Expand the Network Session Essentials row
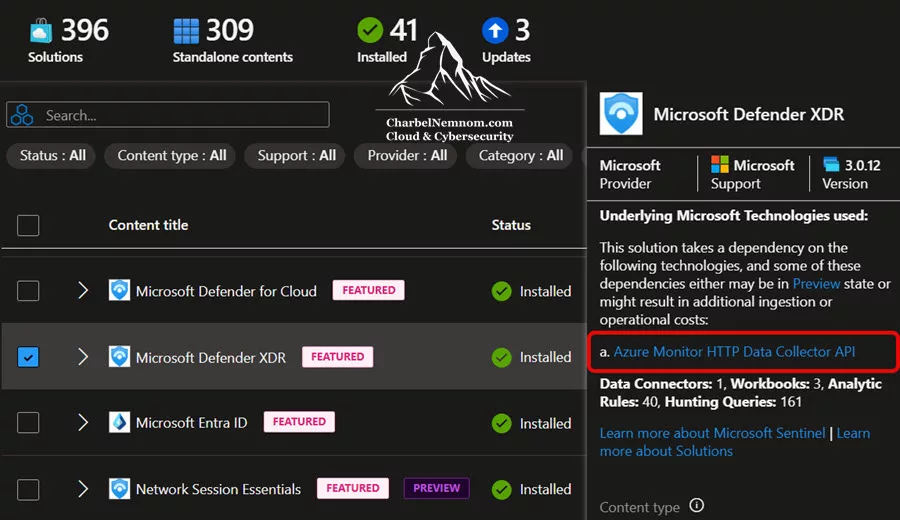 click(x=83, y=489)
